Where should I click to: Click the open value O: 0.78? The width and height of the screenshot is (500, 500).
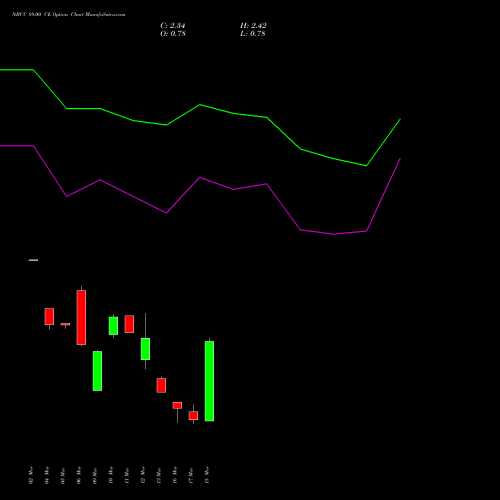pyautogui.click(x=173, y=34)
